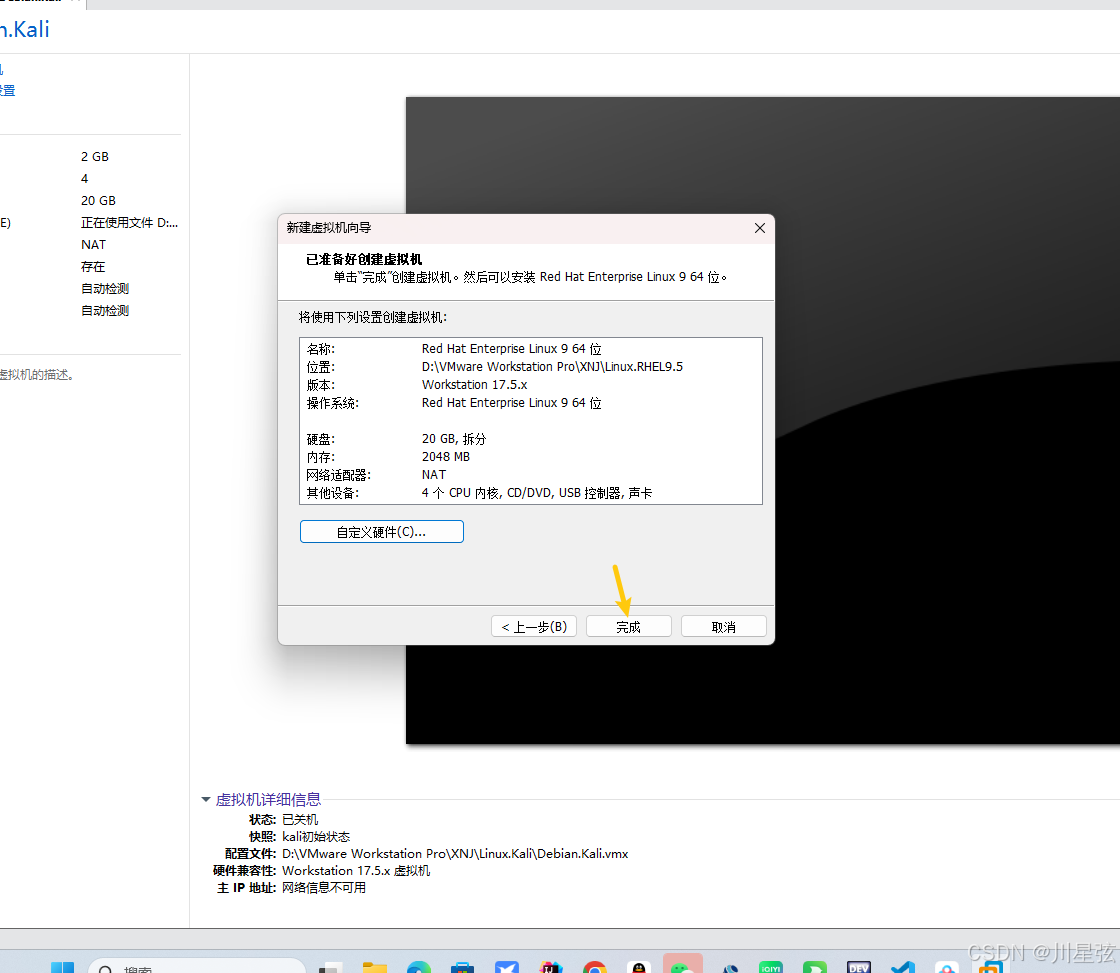Select the 内存 2048 MB row
Image resolution: width=1120 pixels, height=973 pixels.
(x=530, y=456)
